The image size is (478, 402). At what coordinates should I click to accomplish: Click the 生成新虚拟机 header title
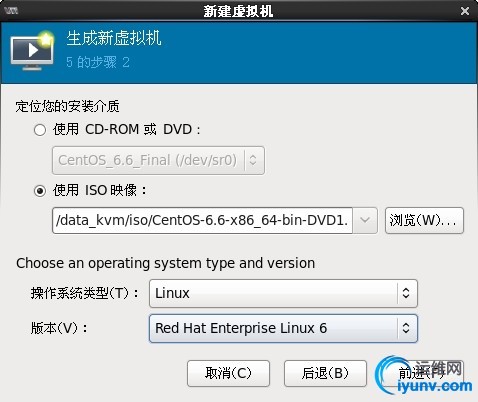pos(114,38)
